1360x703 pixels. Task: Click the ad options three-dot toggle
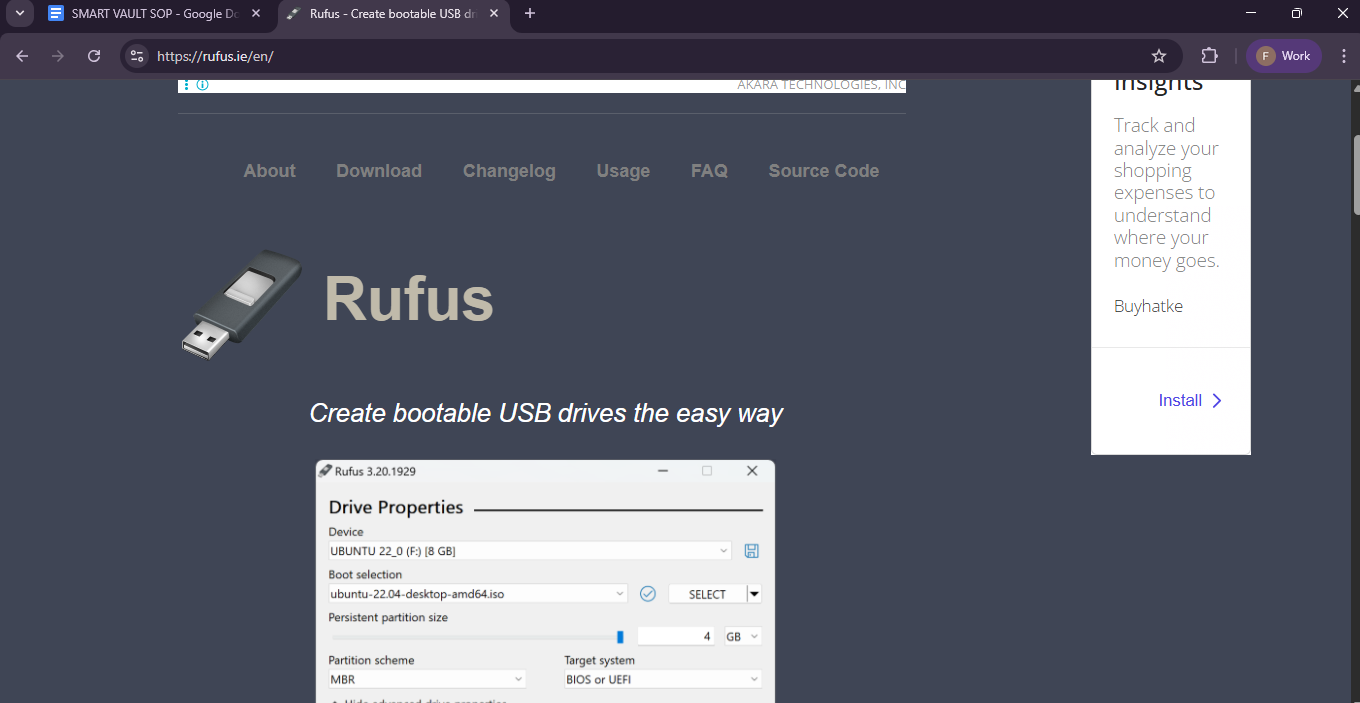pos(186,84)
